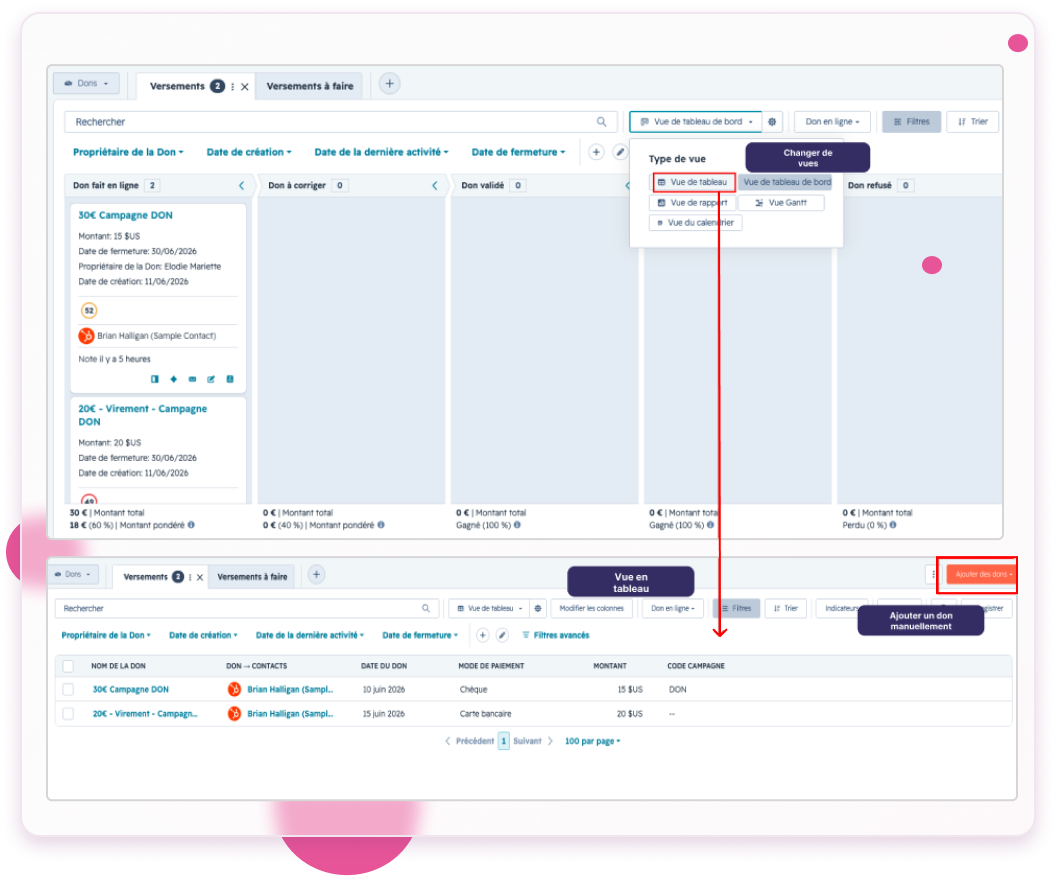Close the Versements tab in the board panel

click(244, 87)
